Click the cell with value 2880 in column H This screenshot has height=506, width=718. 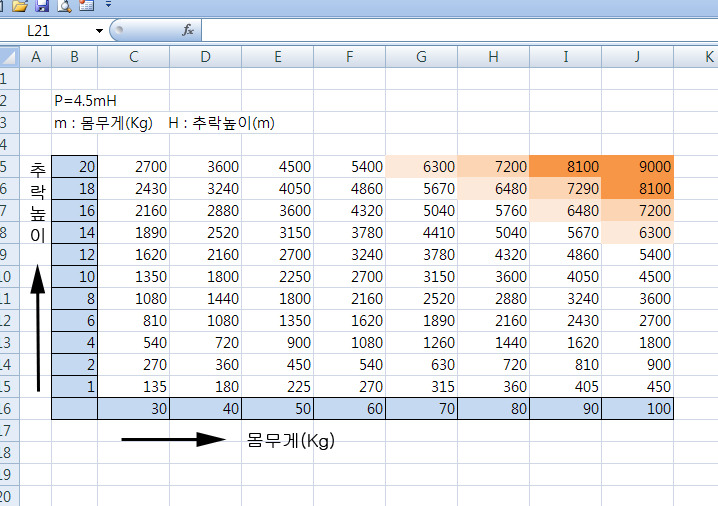[x=493, y=299]
